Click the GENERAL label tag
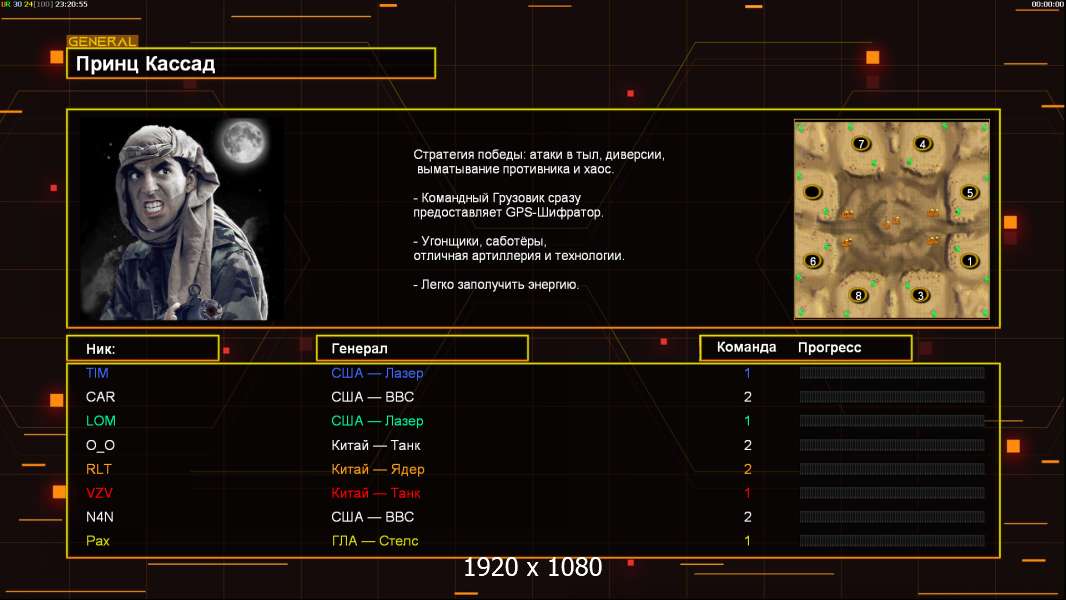1066x600 pixels. click(x=102, y=41)
